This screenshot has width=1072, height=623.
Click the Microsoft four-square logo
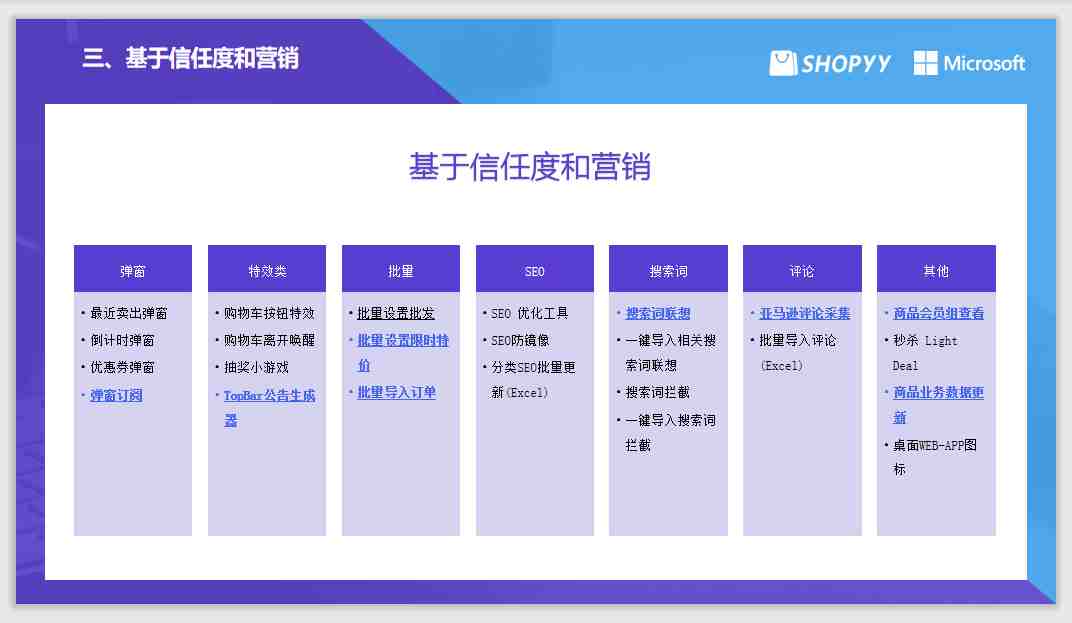(x=926, y=63)
